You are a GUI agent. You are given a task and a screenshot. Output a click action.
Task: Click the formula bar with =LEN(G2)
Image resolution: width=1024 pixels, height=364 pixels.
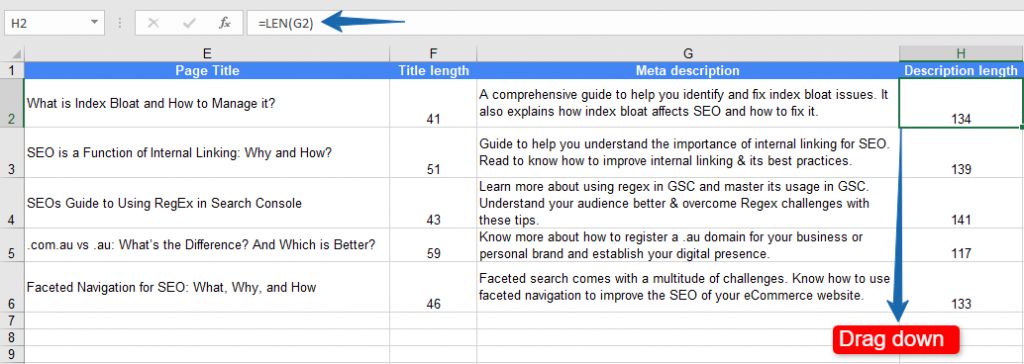point(635,24)
